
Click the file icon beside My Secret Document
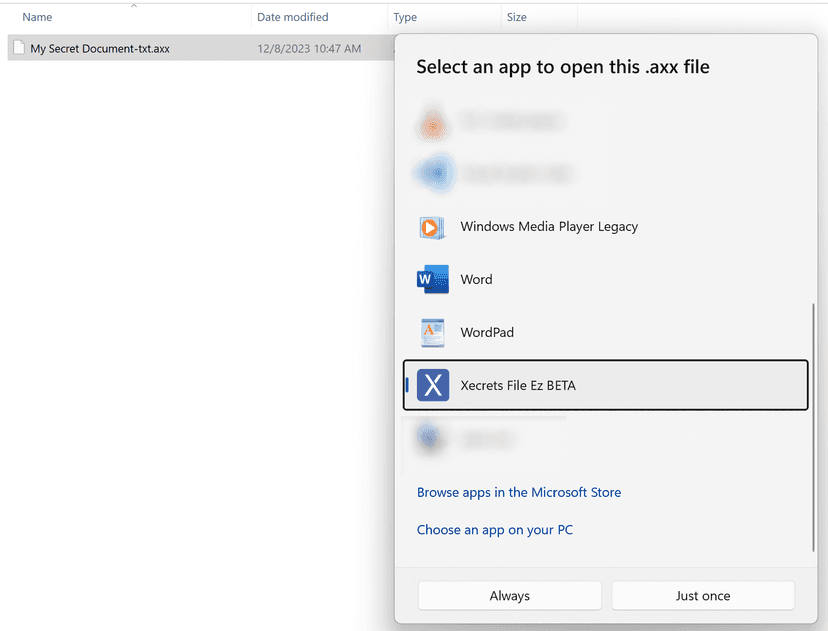point(18,48)
